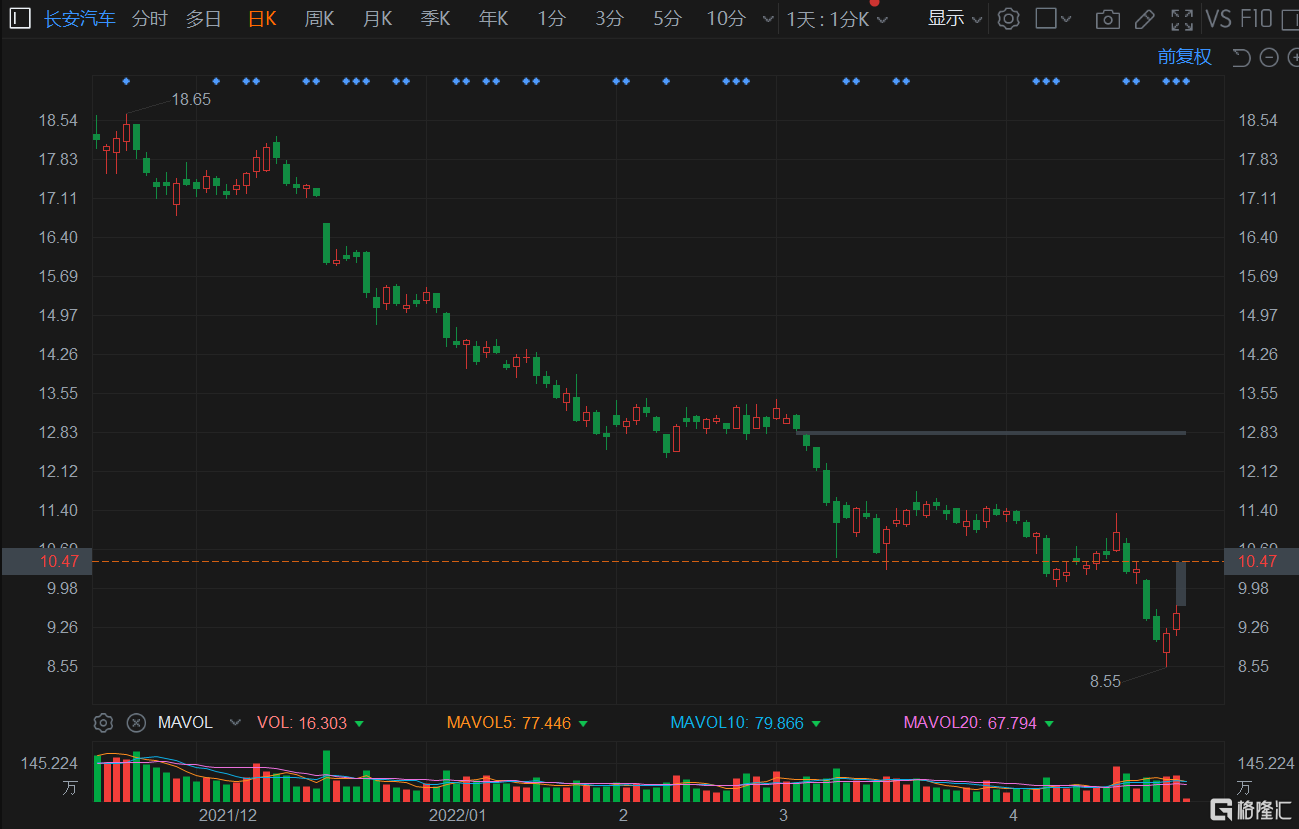Click the MAVOL10: 79.866 readout

pos(737,722)
